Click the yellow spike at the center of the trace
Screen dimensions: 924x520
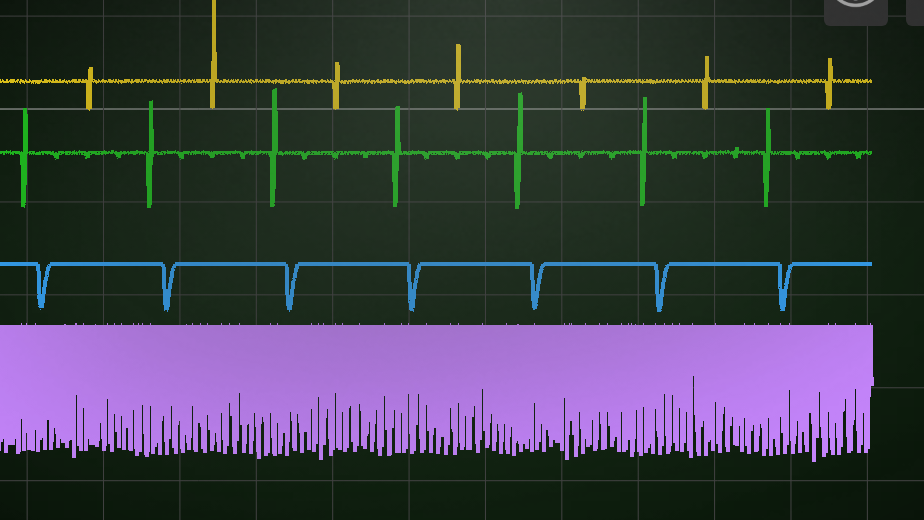point(458,75)
